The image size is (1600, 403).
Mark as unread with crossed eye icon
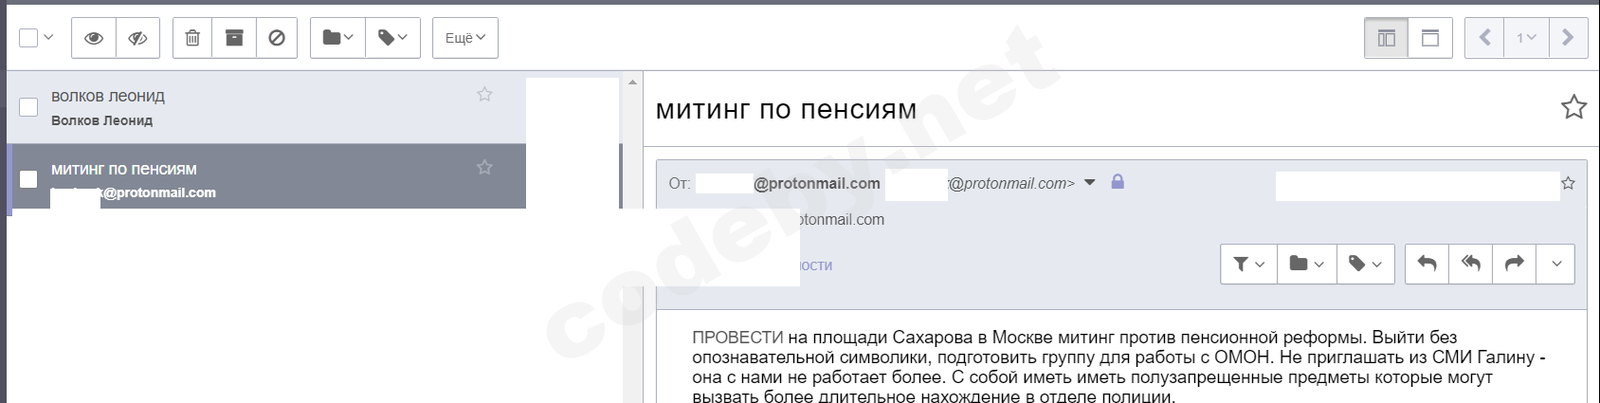(138, 38)
